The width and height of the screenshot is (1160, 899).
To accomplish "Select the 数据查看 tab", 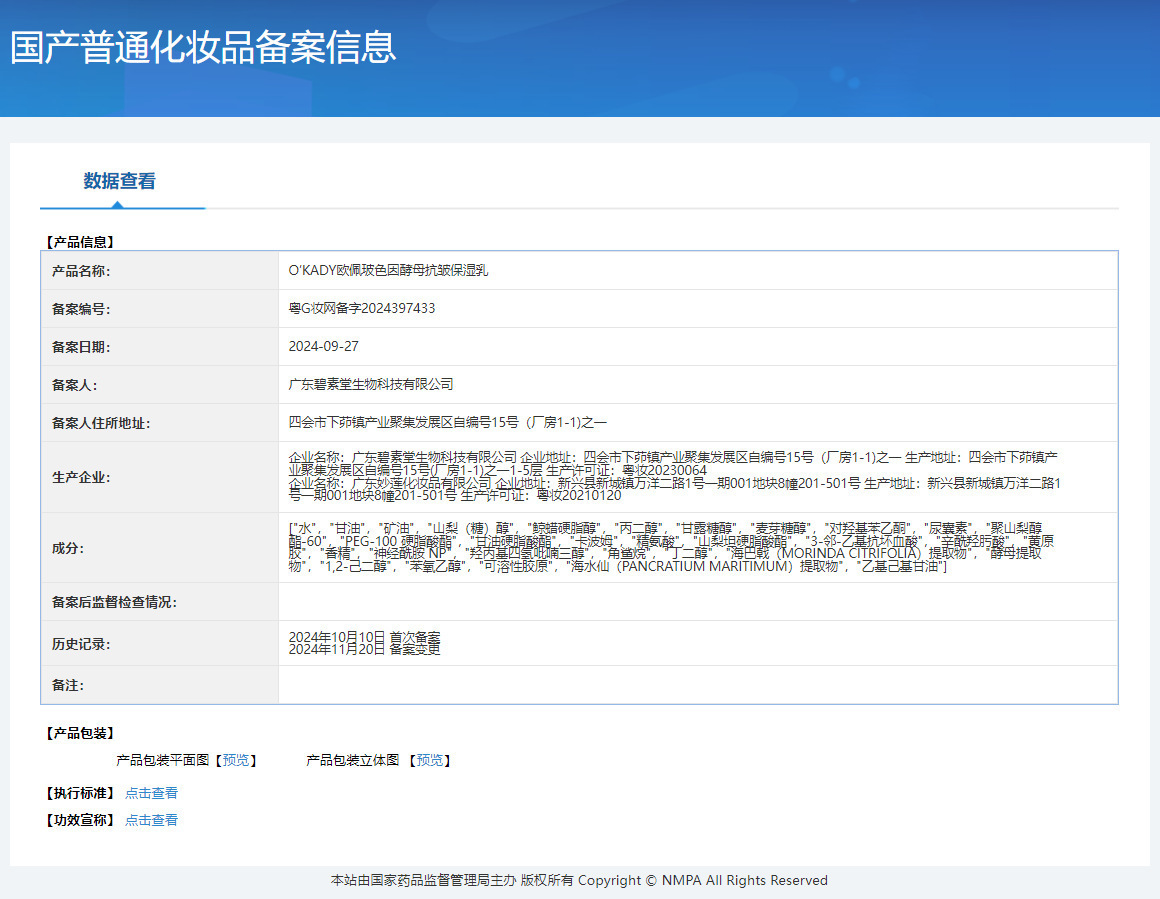I will (120, 181).
